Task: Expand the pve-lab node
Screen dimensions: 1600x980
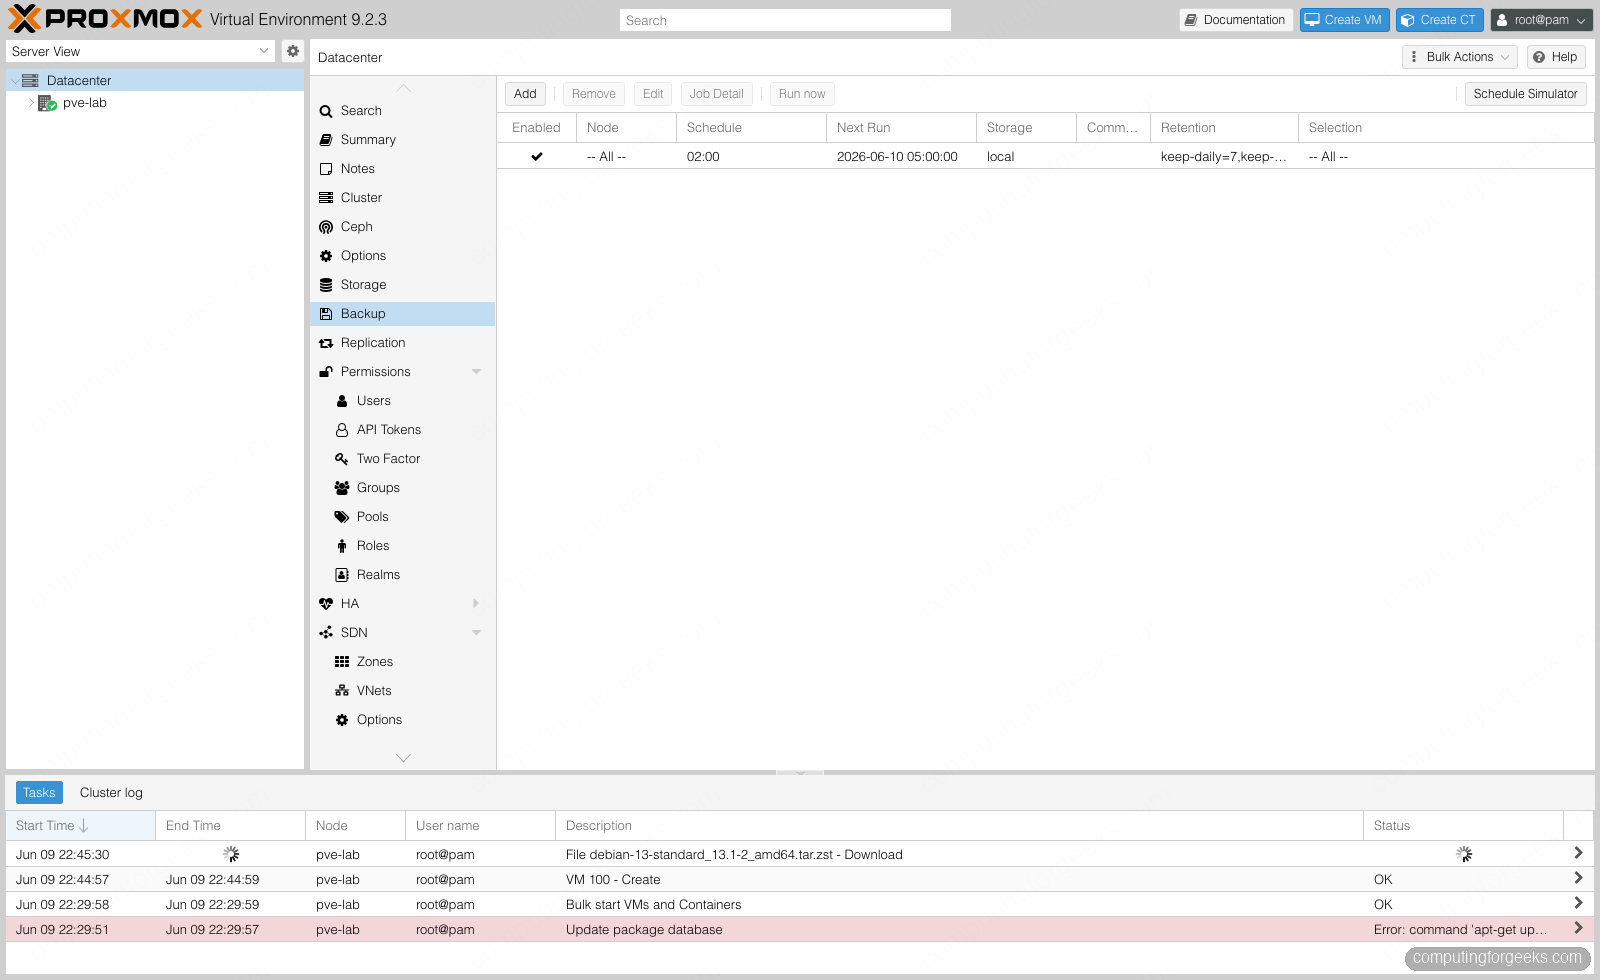Action: point(31,103)
